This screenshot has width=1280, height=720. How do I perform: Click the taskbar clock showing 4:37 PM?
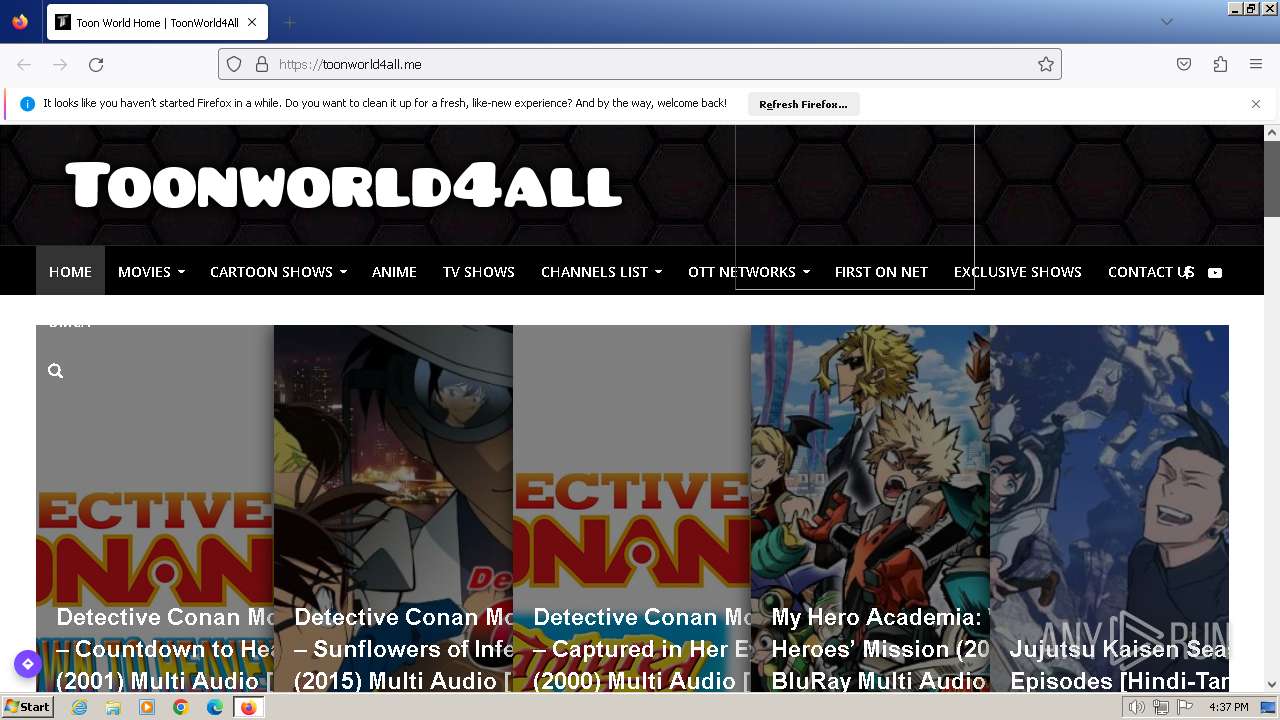point(1228,707)
